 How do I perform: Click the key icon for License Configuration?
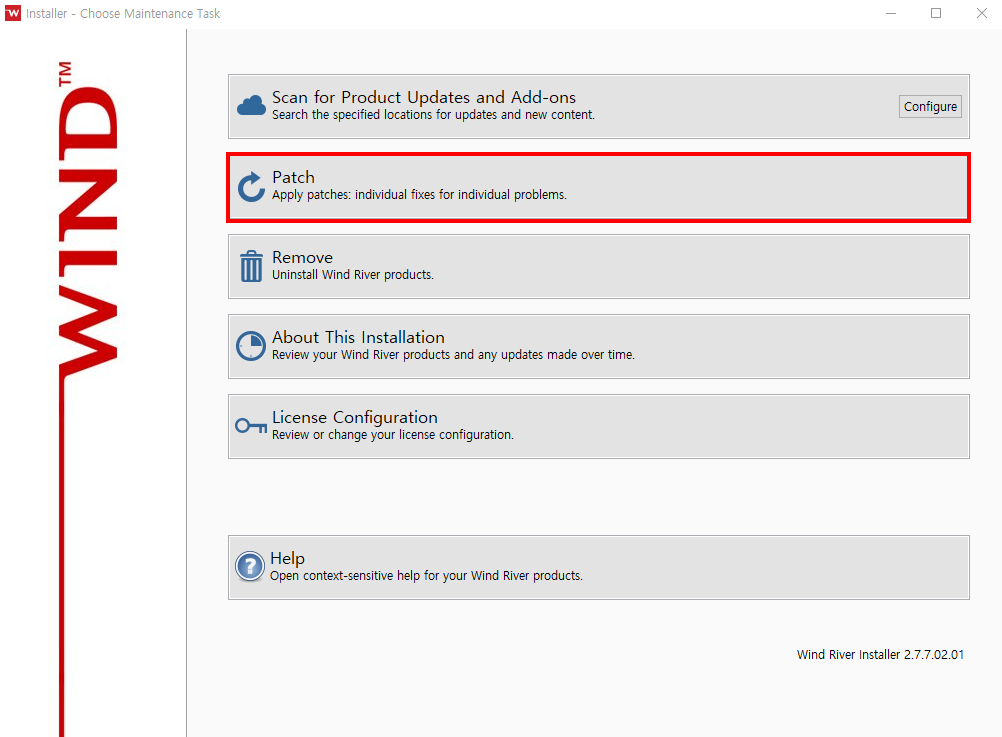(251, 426)
